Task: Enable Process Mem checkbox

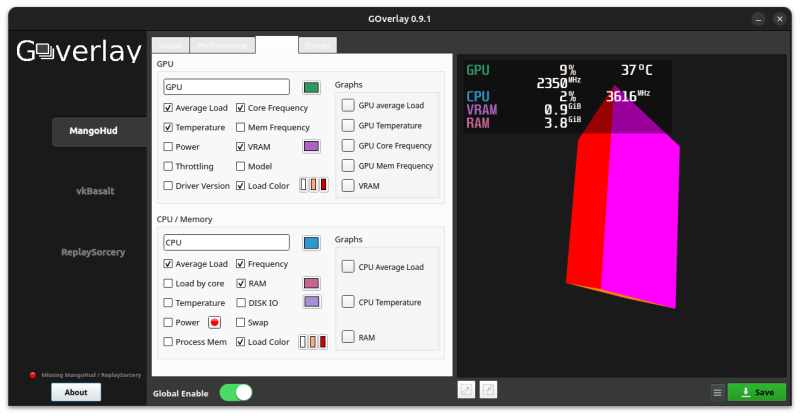Action: (x=168, y=342)
